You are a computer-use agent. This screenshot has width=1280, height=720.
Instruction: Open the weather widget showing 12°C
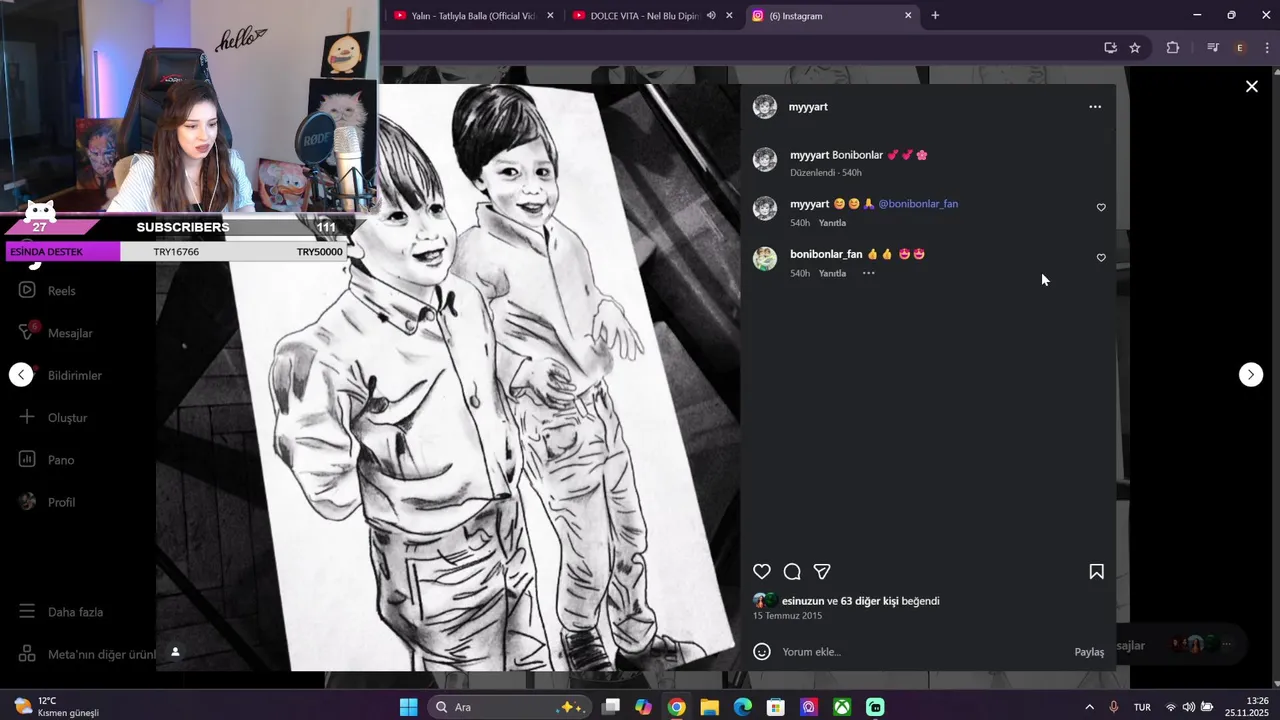[56, 707]
